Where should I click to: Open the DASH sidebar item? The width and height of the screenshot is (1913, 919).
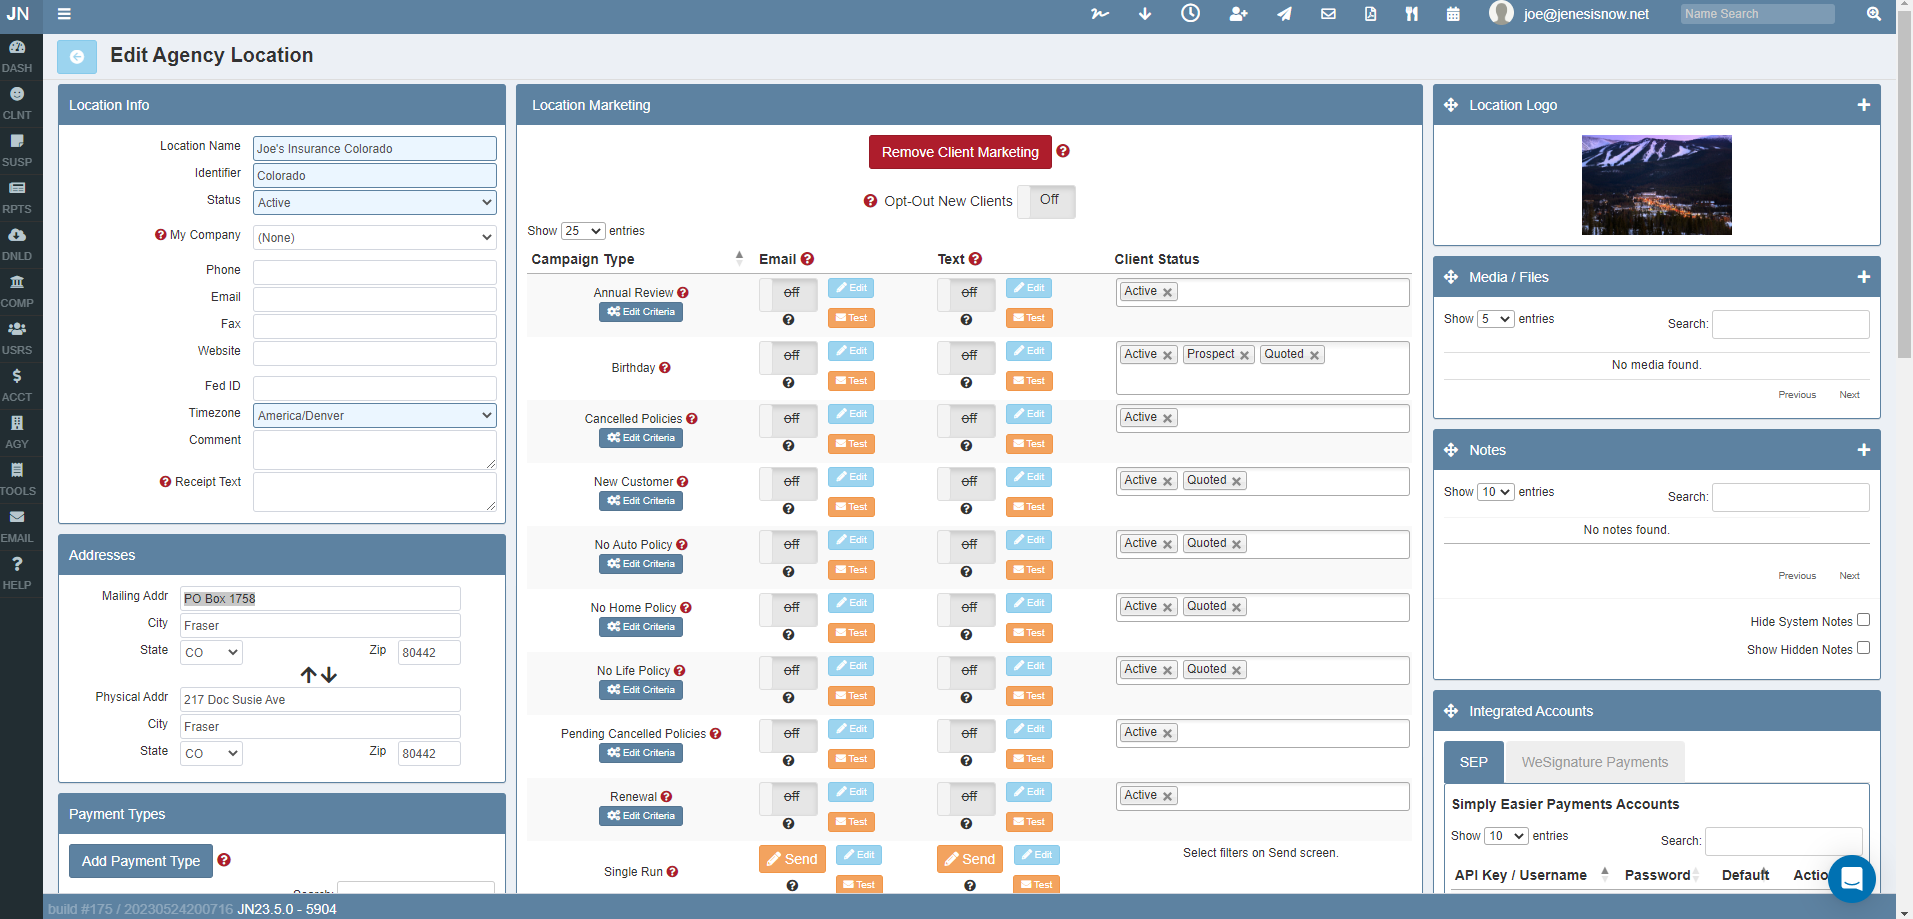[17, 57]
